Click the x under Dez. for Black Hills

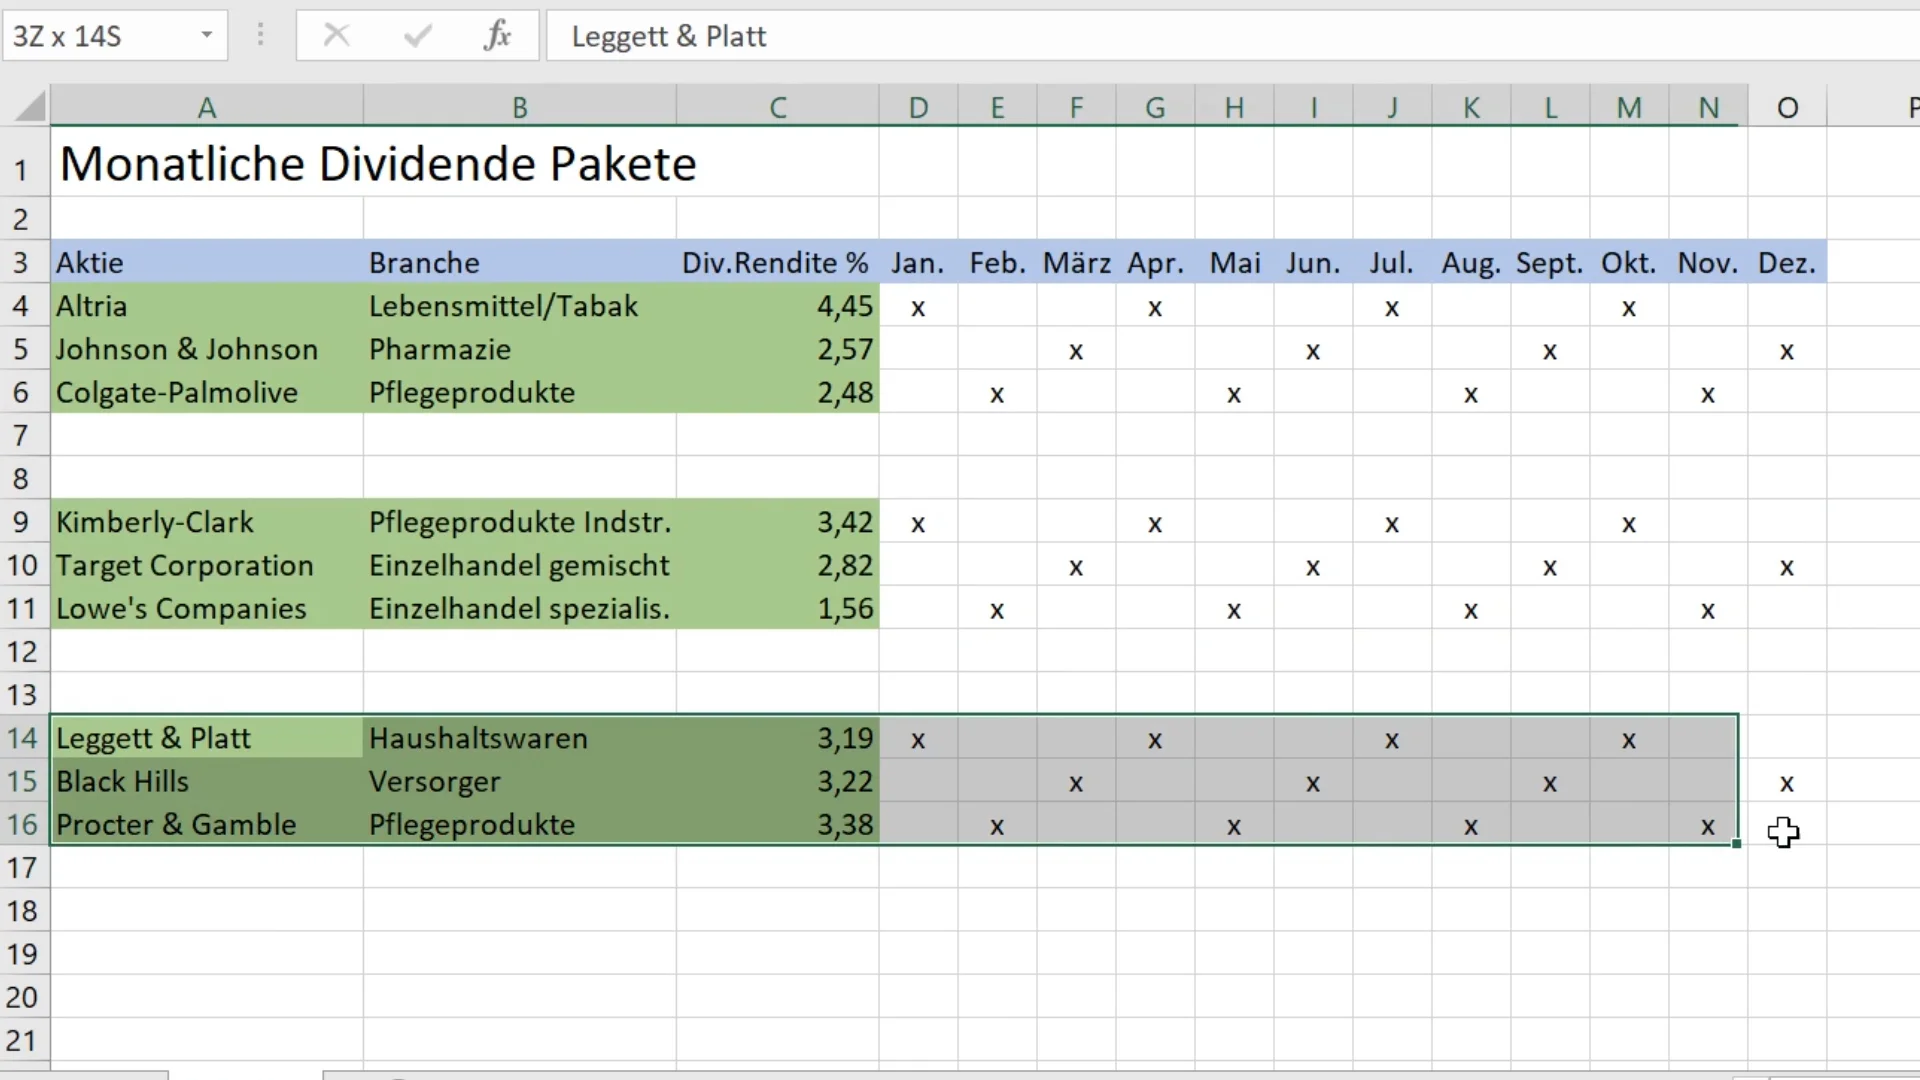click(1787, 783)
